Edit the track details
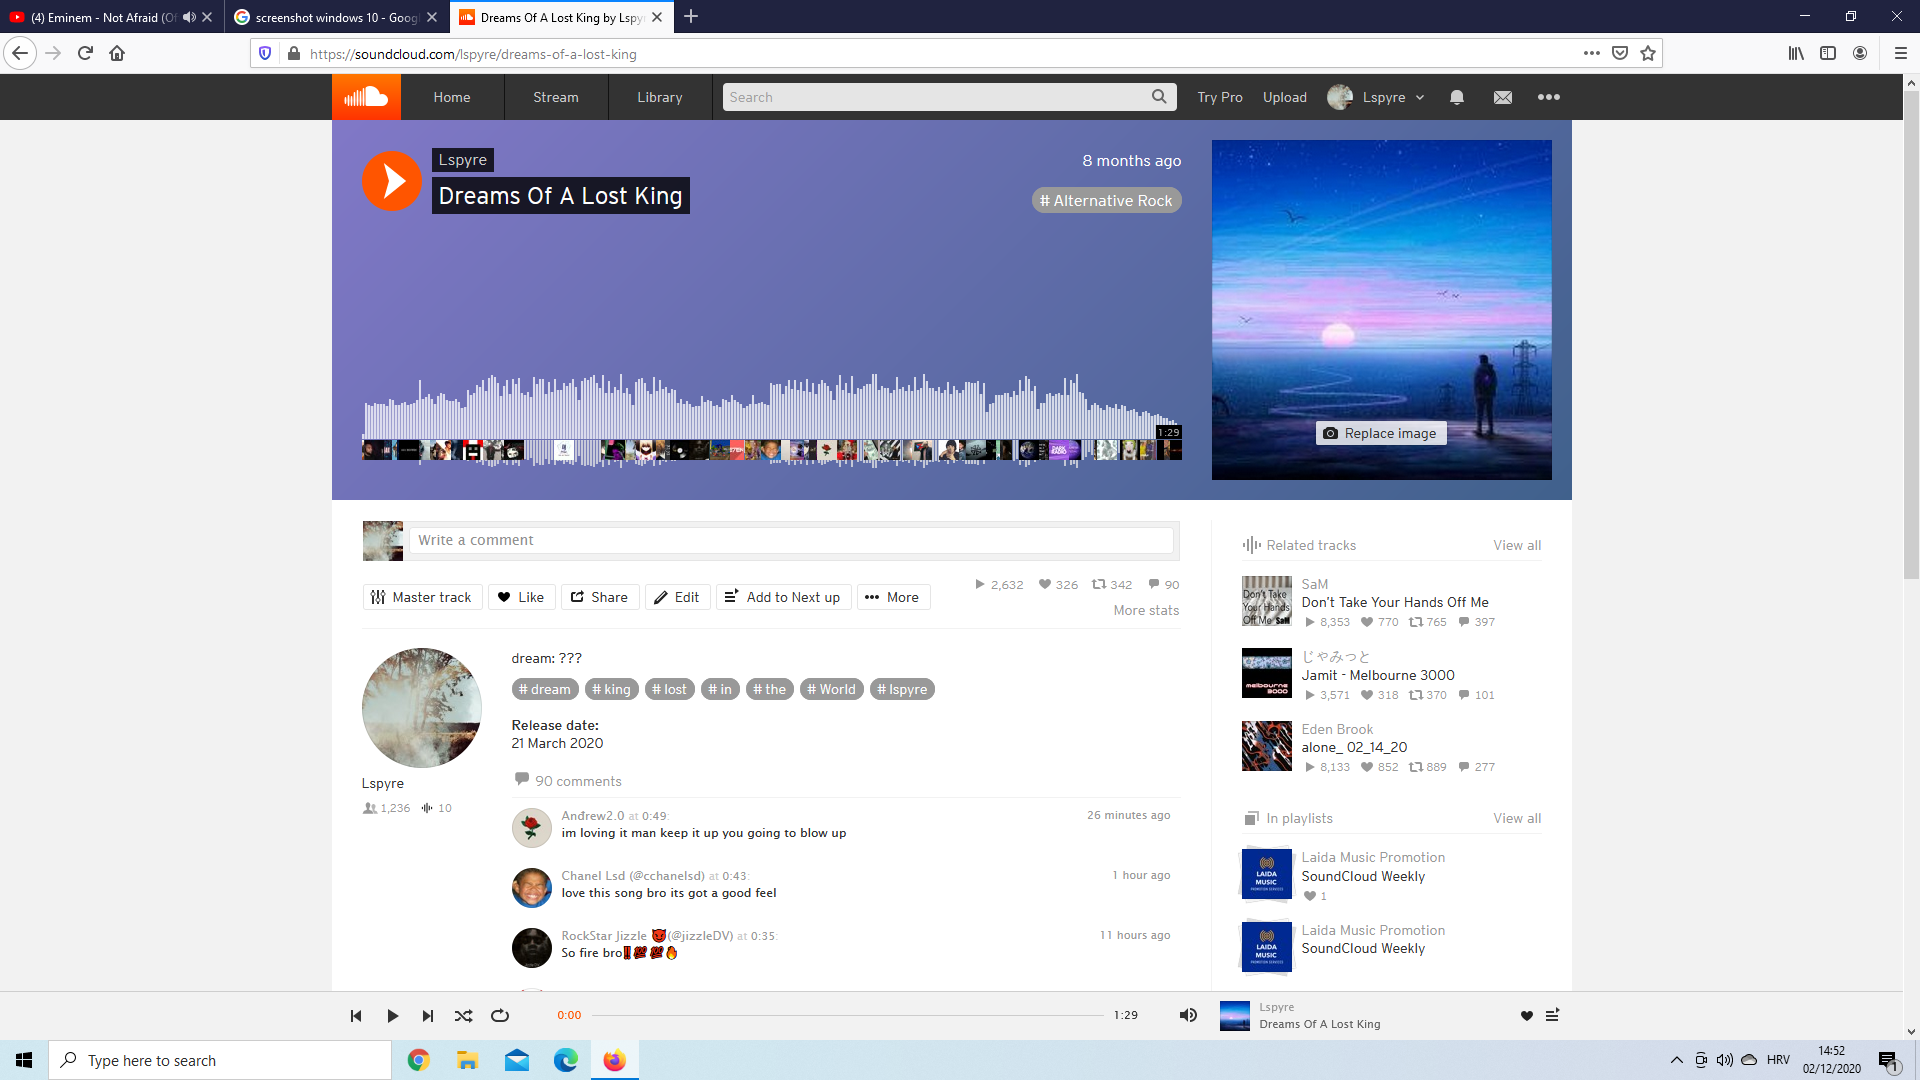This screenshot has height=1080, width=1920. tap(677, 597)
